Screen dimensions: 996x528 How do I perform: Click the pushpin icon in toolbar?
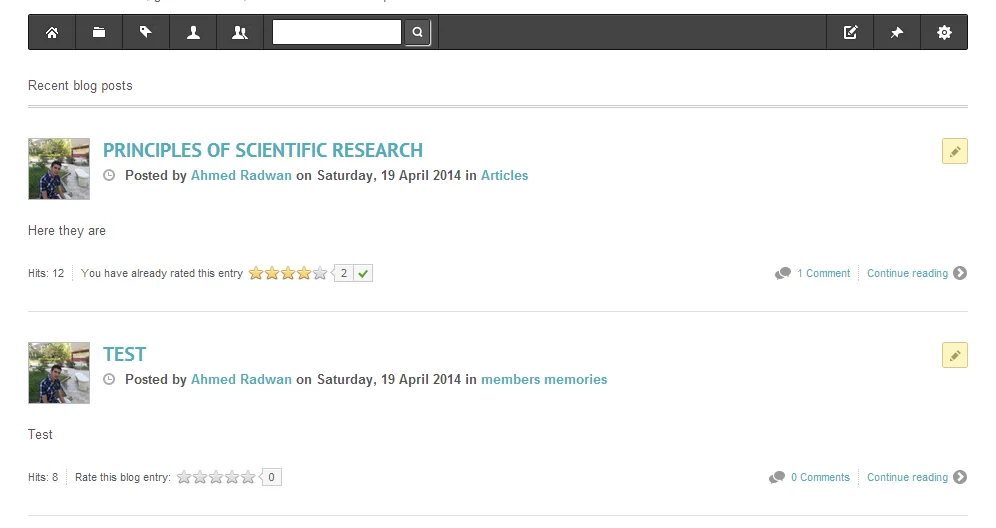(x=897, y=33)
